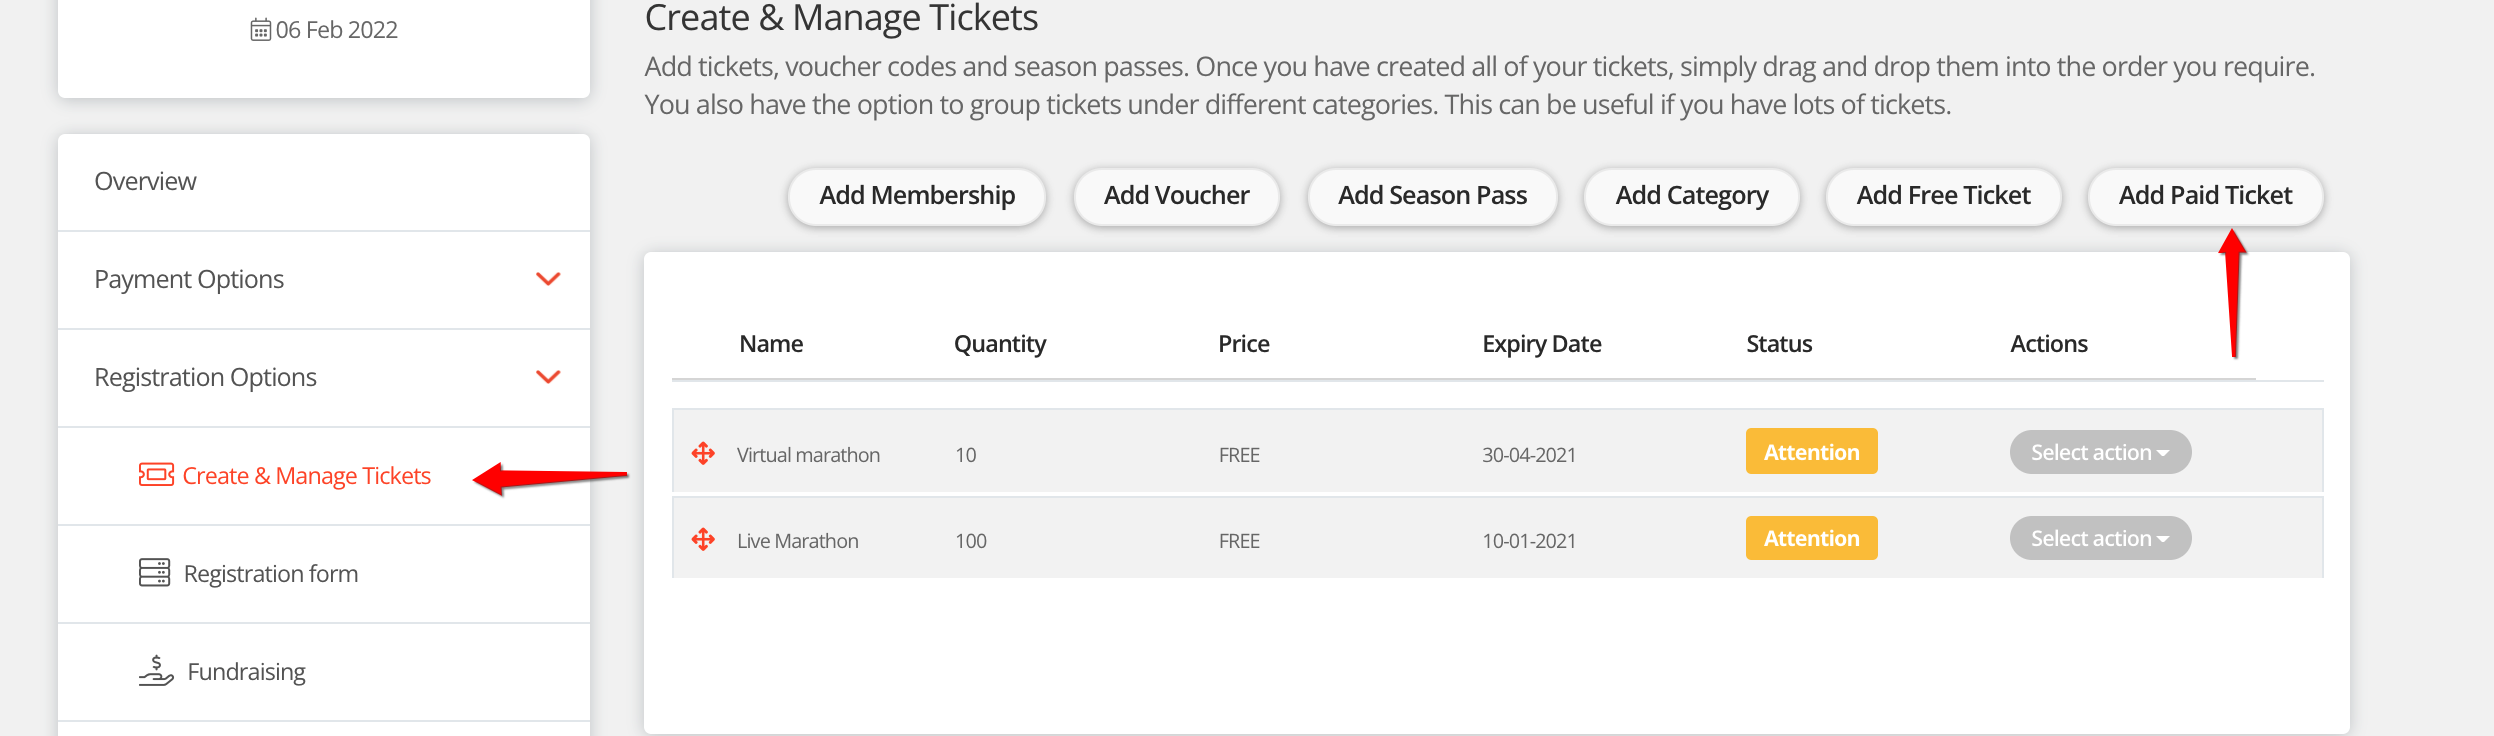Viewport: 2494px width, 736px height.
Task: Click Add Category button
Action: (1691, 196)
